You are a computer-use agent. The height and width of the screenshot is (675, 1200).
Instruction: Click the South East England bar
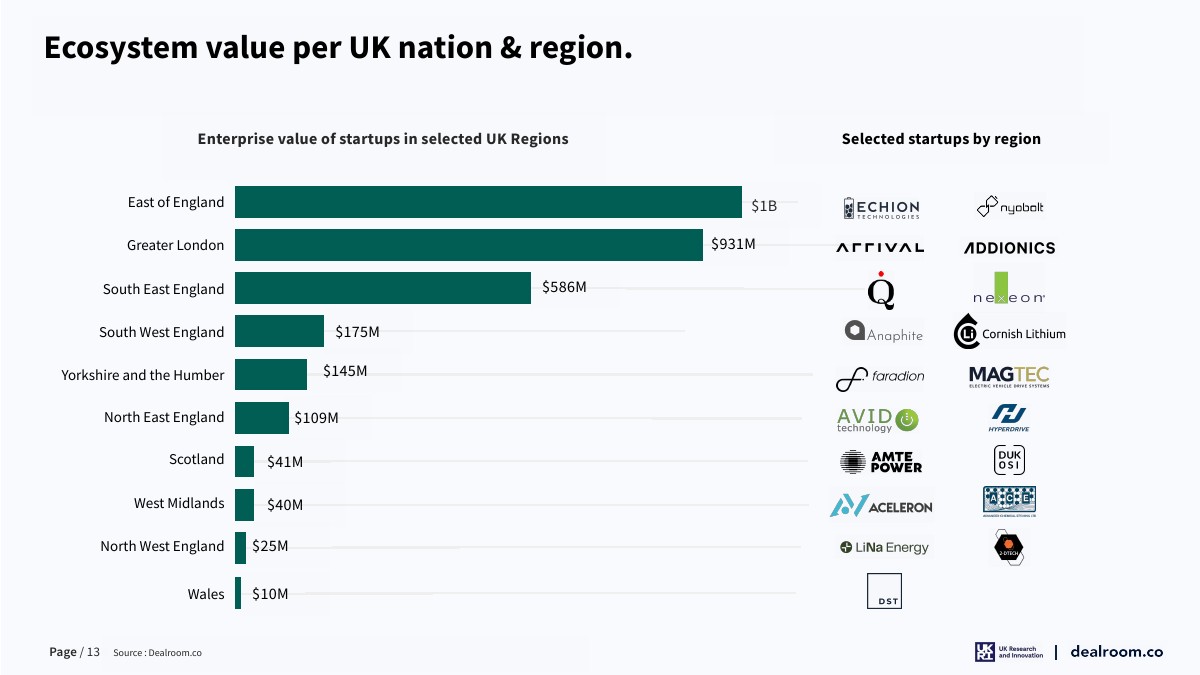coord(382,288)
